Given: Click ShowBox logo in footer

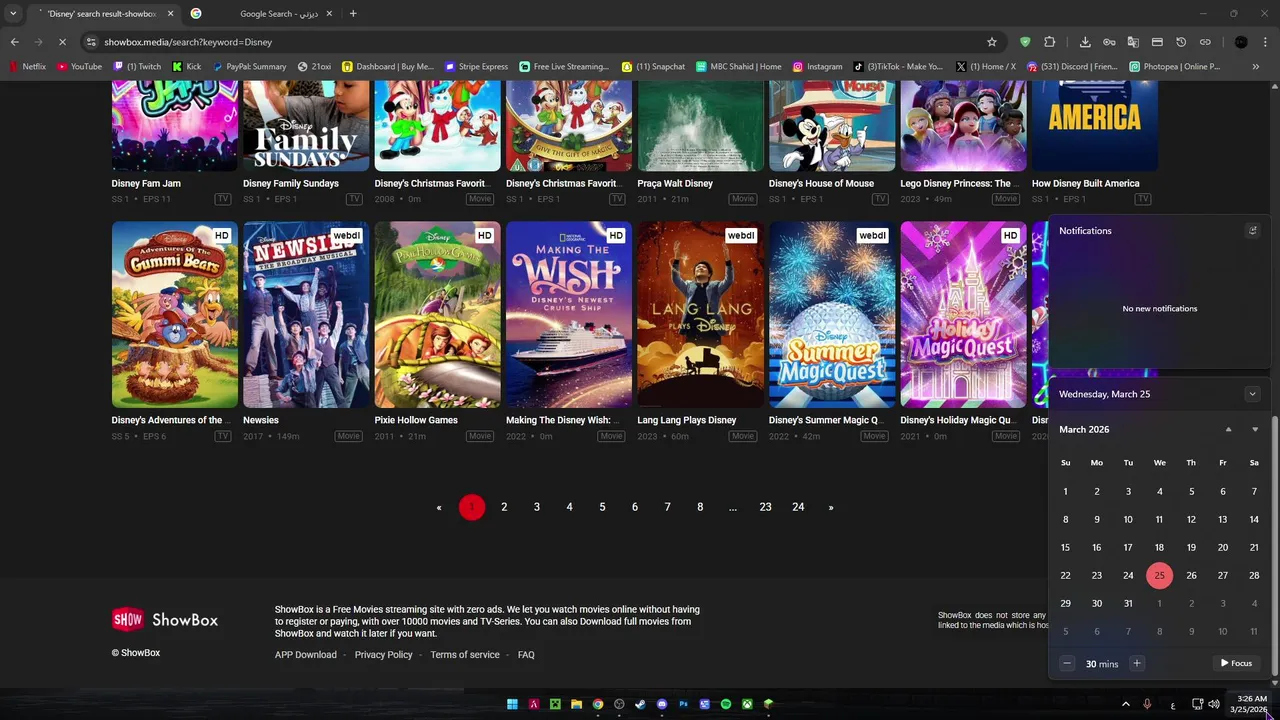Looking at the screenshot, I should tap(165, 620).
